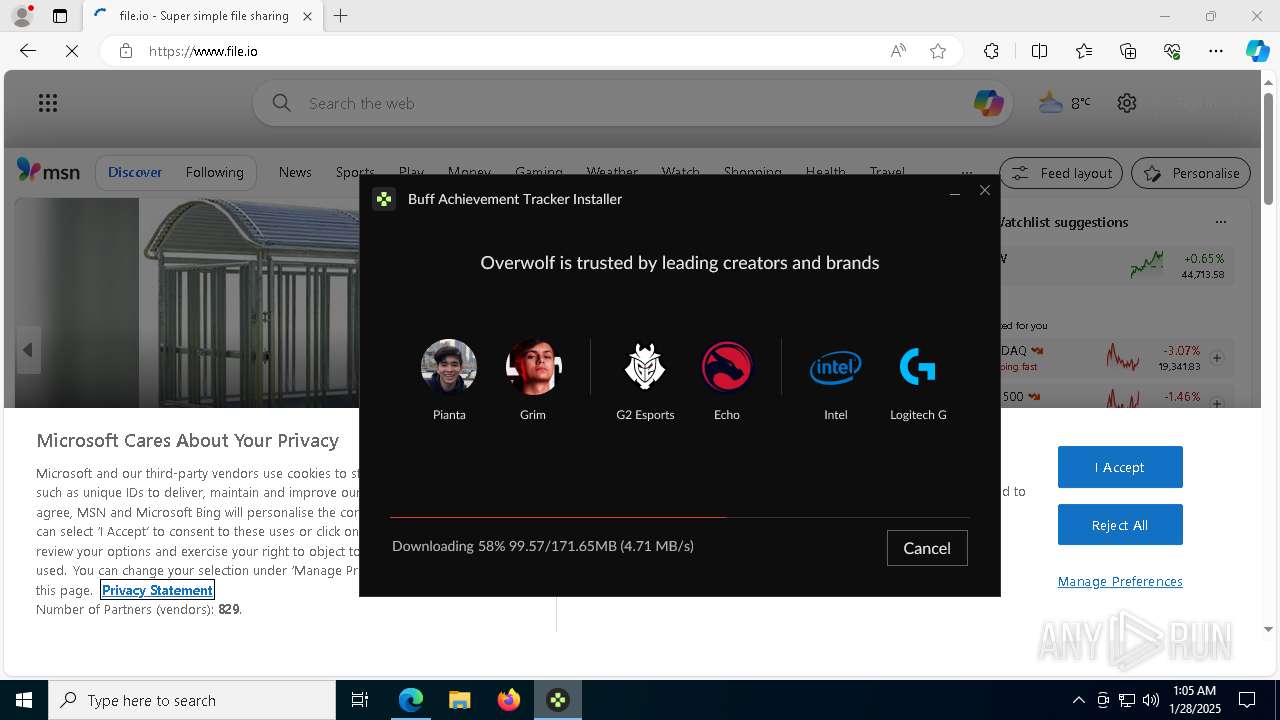This screenshot has width=1280, height=720.
Task: Open notification center
Action: point(1247,700)
